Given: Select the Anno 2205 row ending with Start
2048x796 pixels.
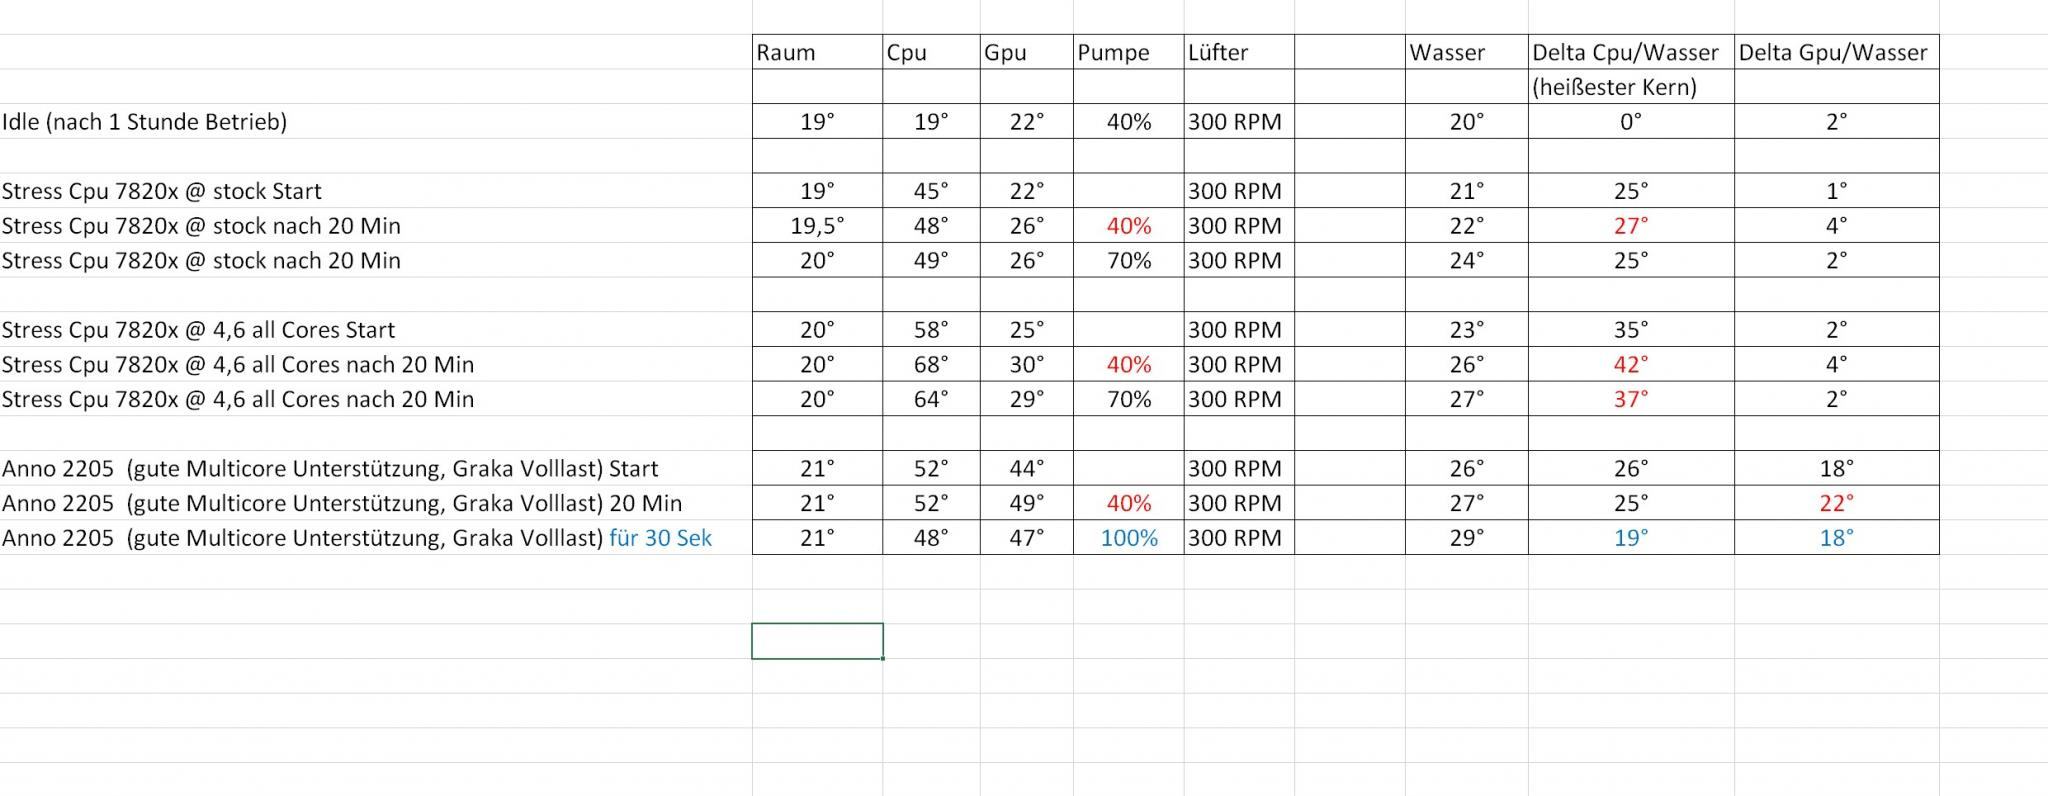Looking at the screenshot, I should point(330,469).
